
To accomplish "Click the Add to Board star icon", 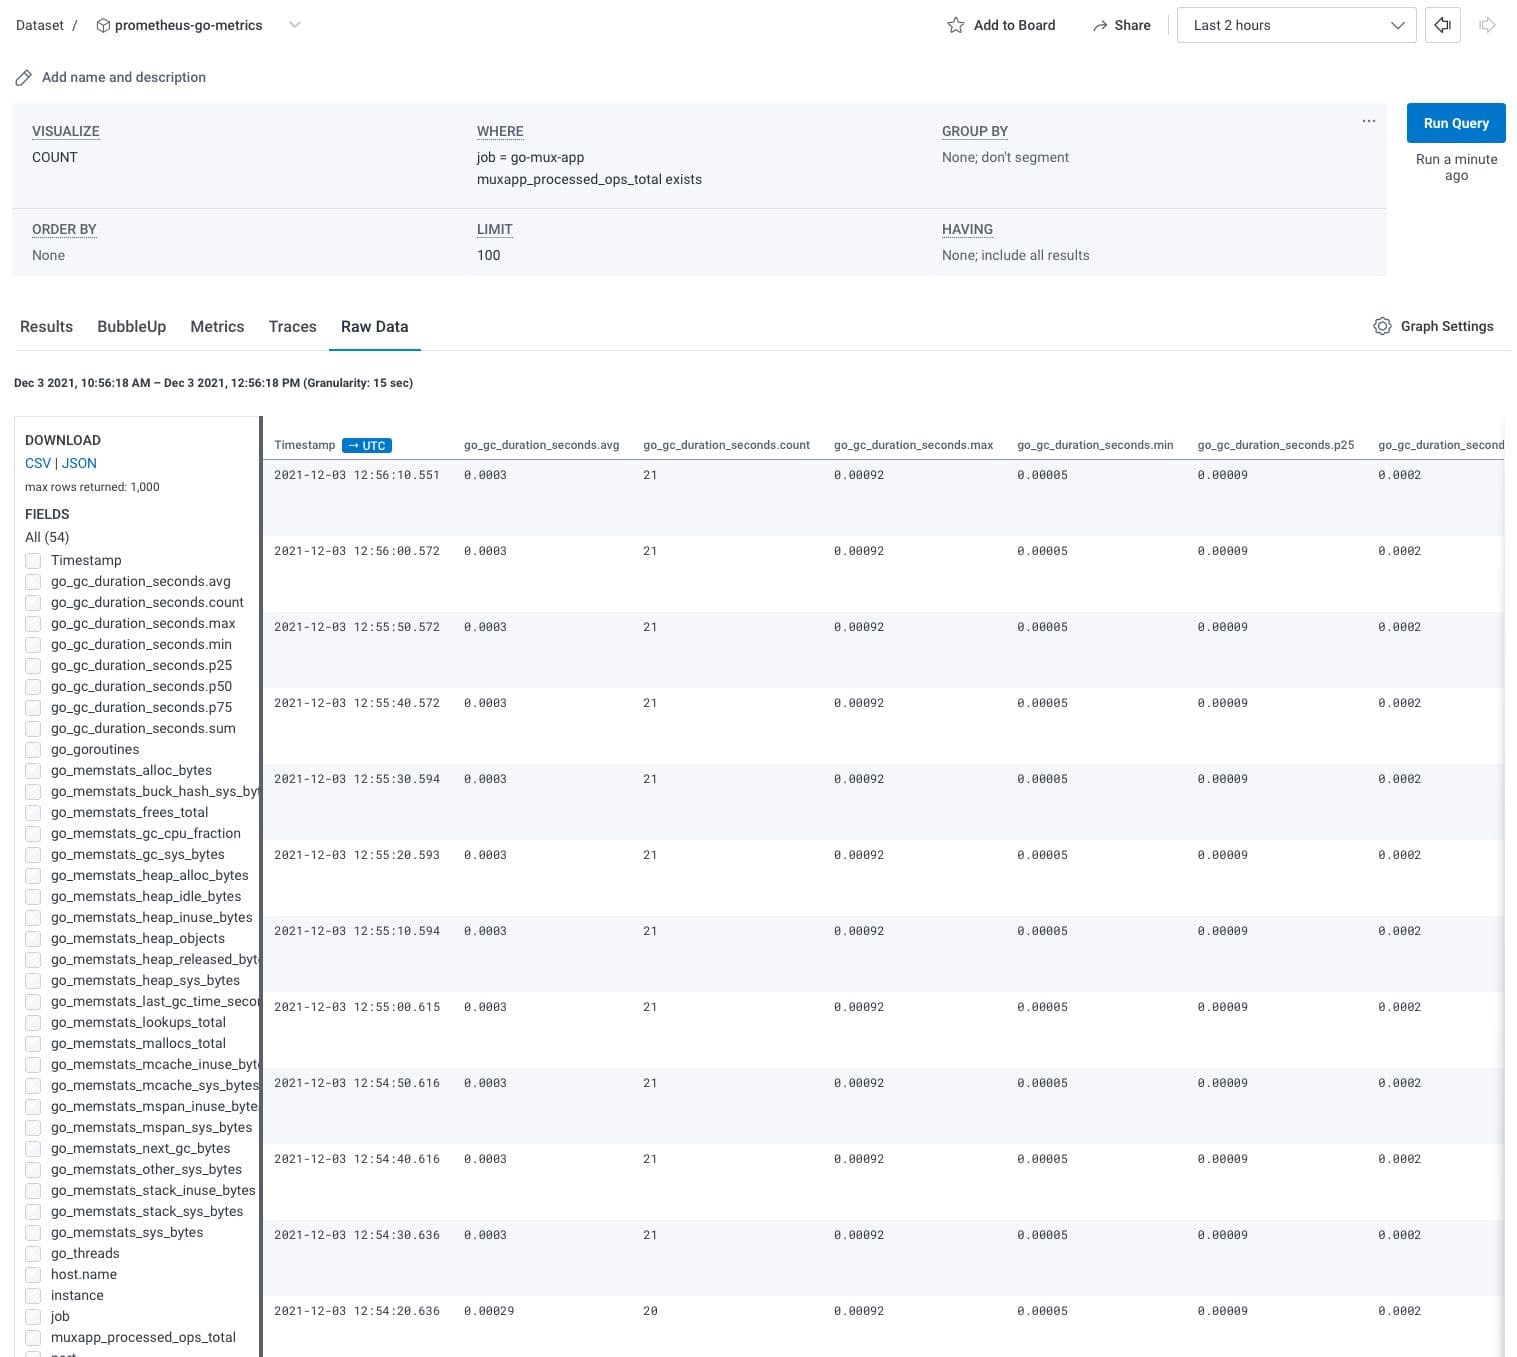I will [955, 25].
